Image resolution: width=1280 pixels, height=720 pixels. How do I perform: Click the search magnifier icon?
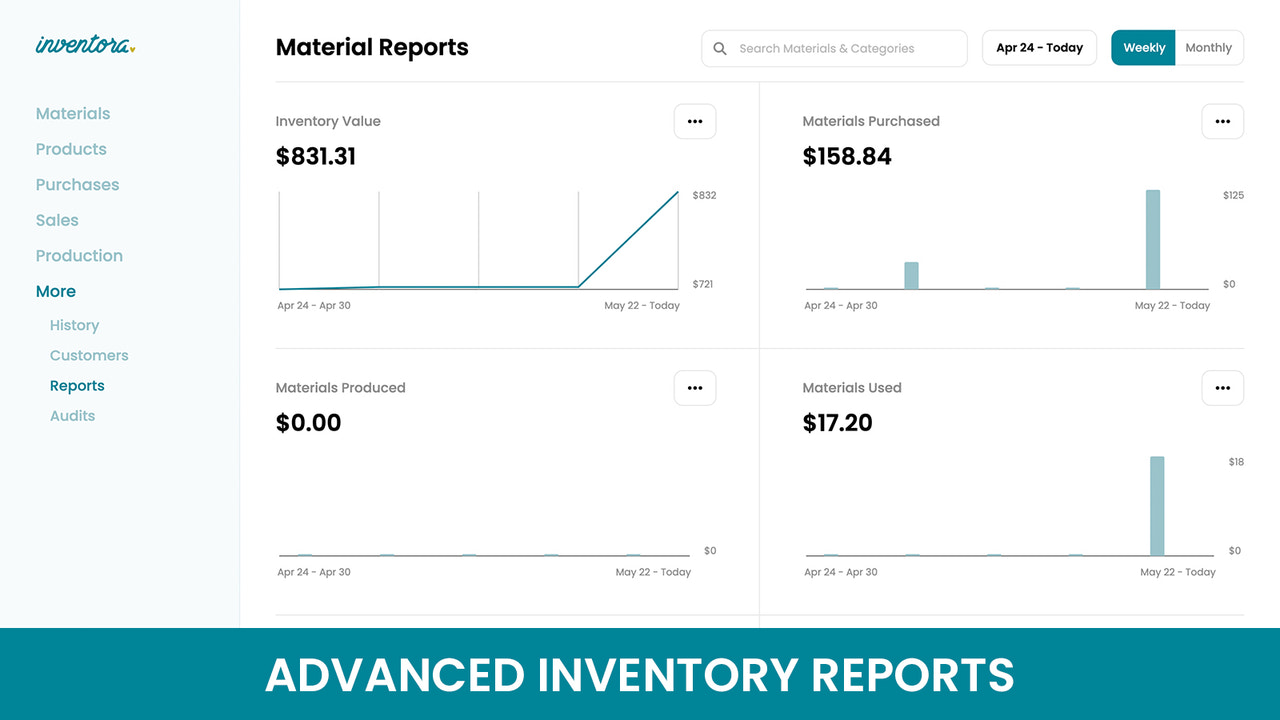coord(719,48)
